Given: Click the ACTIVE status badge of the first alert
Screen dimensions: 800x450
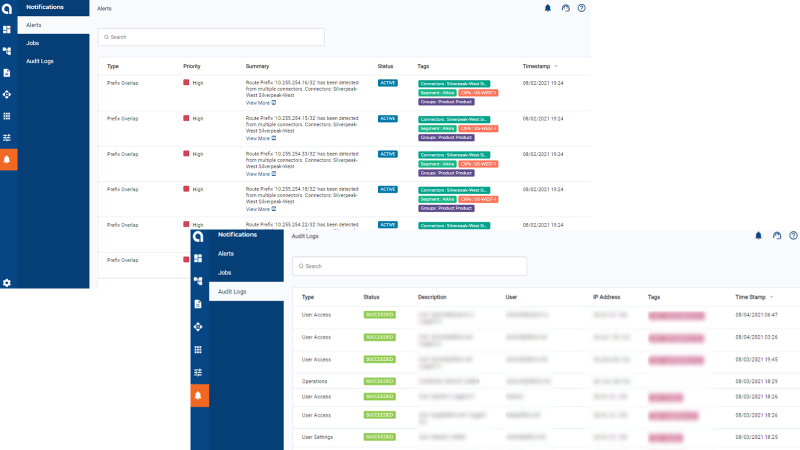Looking at the screenshot, I should point(387,83).
